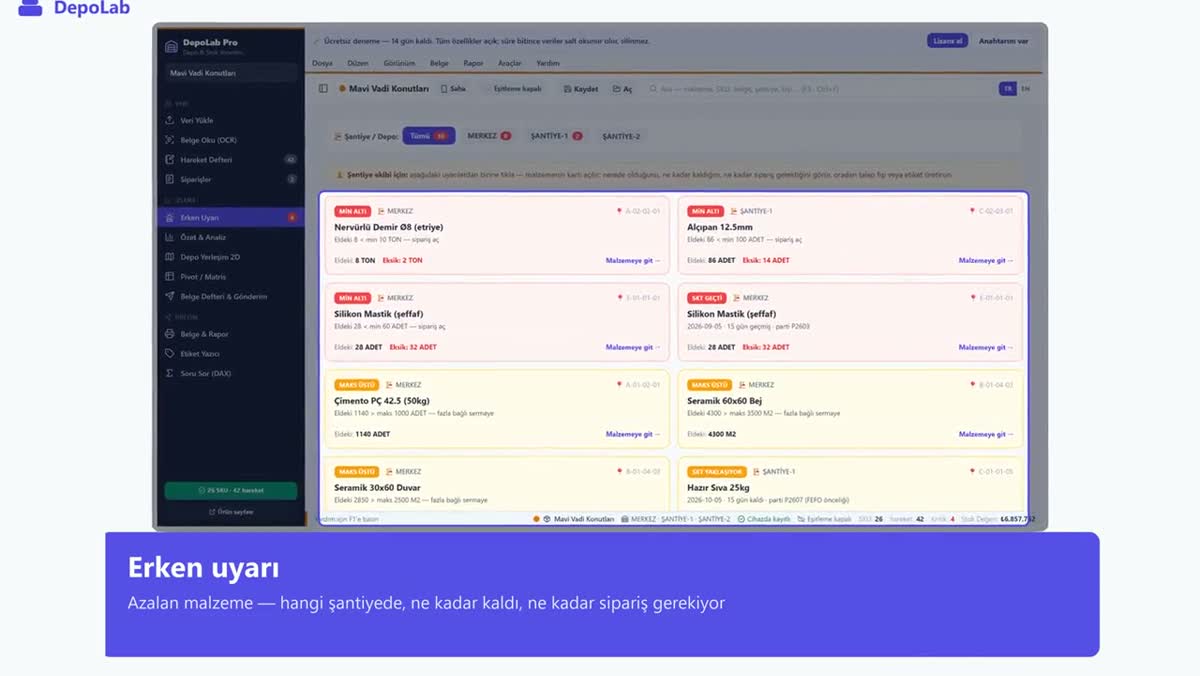The height and width of the screenshot is (676, 1200).
Task: Click Malzemeye git on Çimento PÇ 42.5 card
Action: (x=633, y=434)
